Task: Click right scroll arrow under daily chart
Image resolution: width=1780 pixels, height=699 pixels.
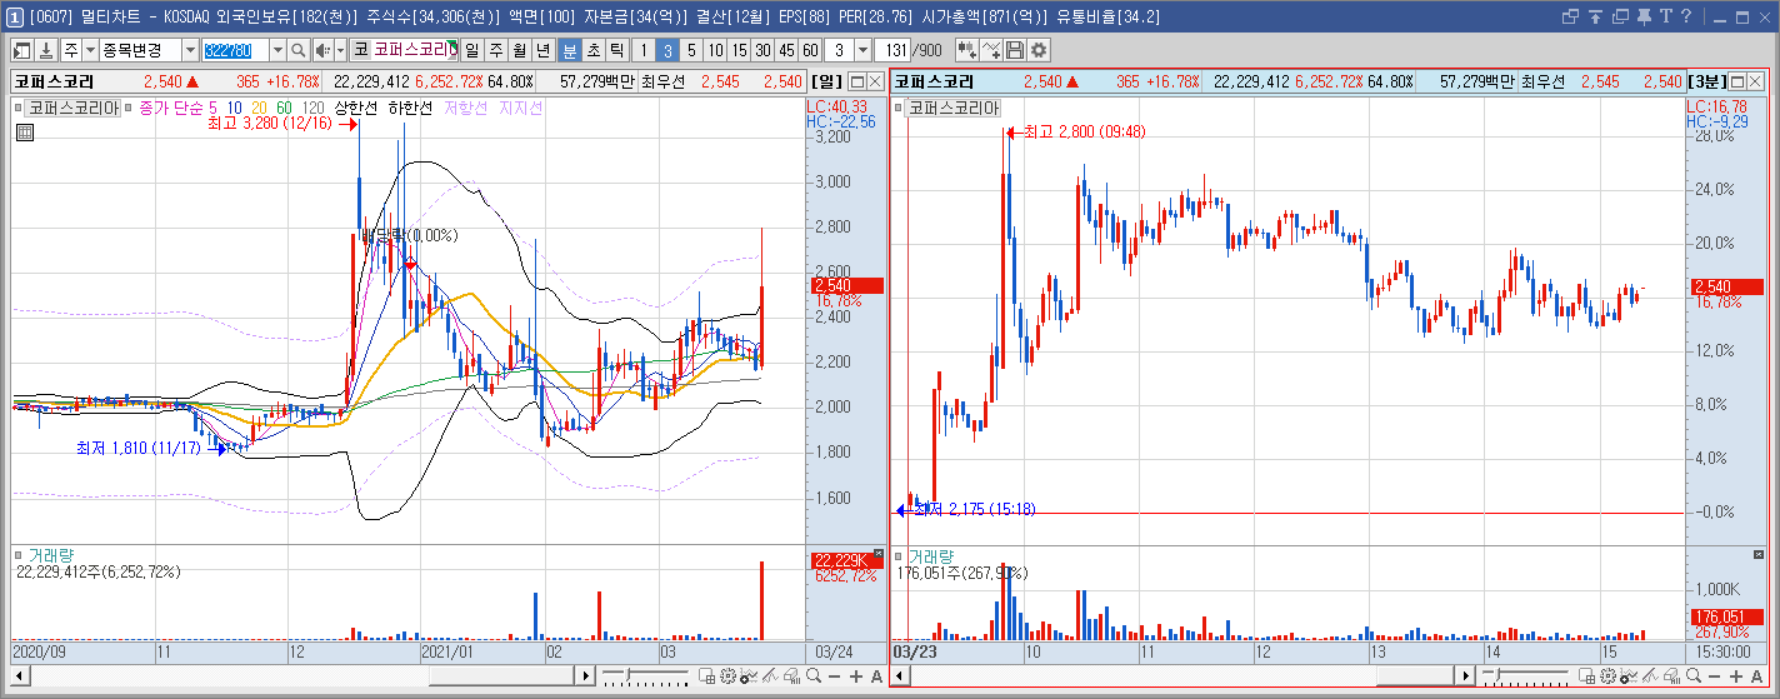Action: [x=586, y=676]
